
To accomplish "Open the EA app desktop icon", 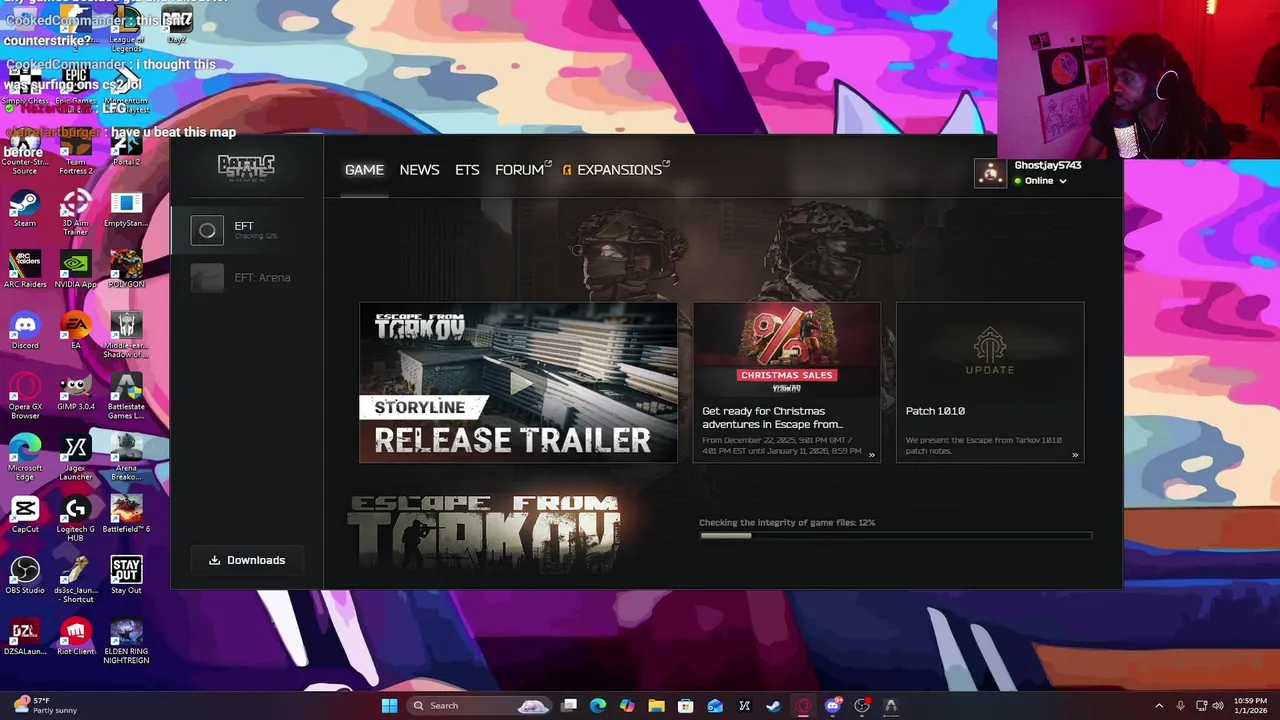I will pos(75,331).
